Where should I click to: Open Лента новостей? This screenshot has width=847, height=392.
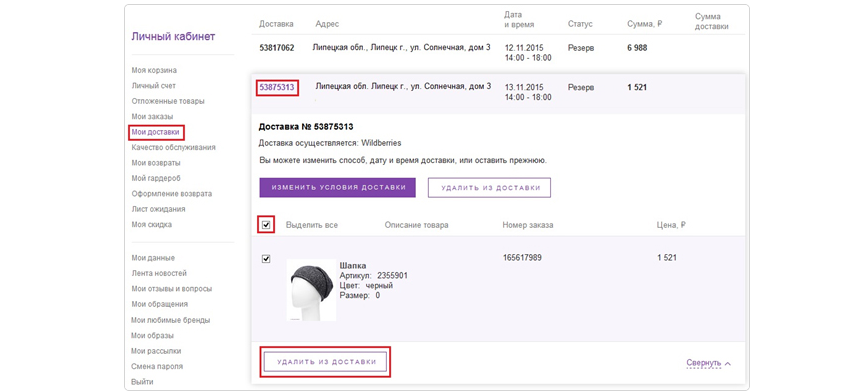point(159,273)
